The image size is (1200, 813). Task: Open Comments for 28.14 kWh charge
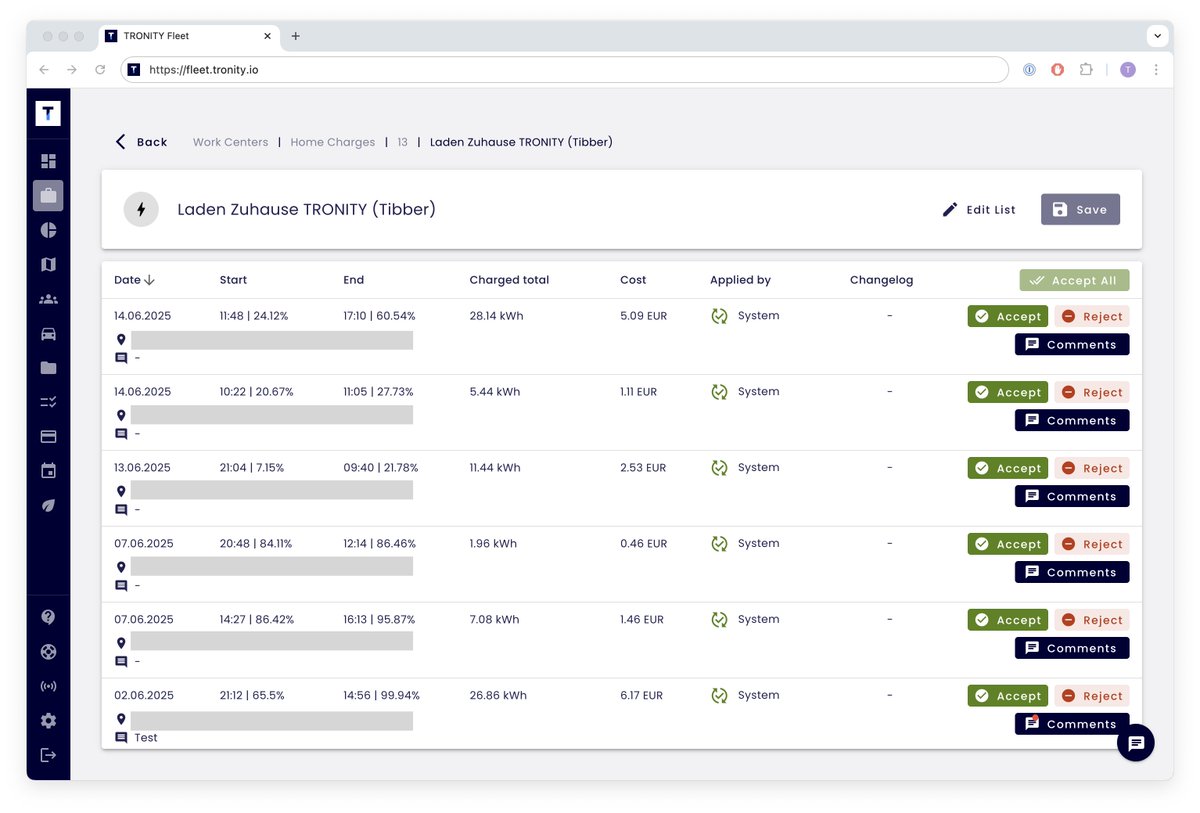(1072, 344)
